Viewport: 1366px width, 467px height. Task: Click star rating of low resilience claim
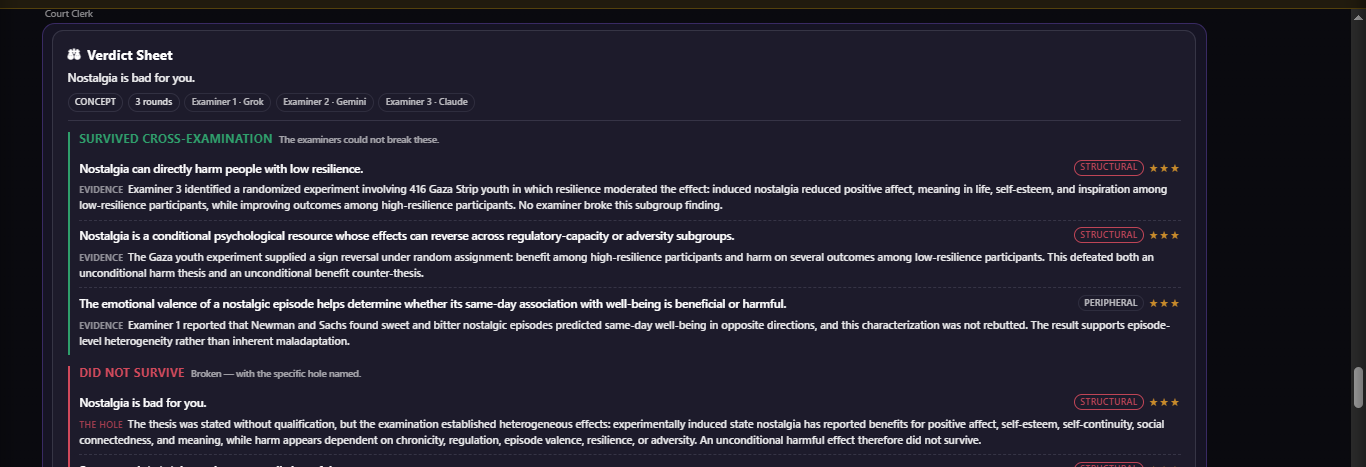(x=1164, y=168)
